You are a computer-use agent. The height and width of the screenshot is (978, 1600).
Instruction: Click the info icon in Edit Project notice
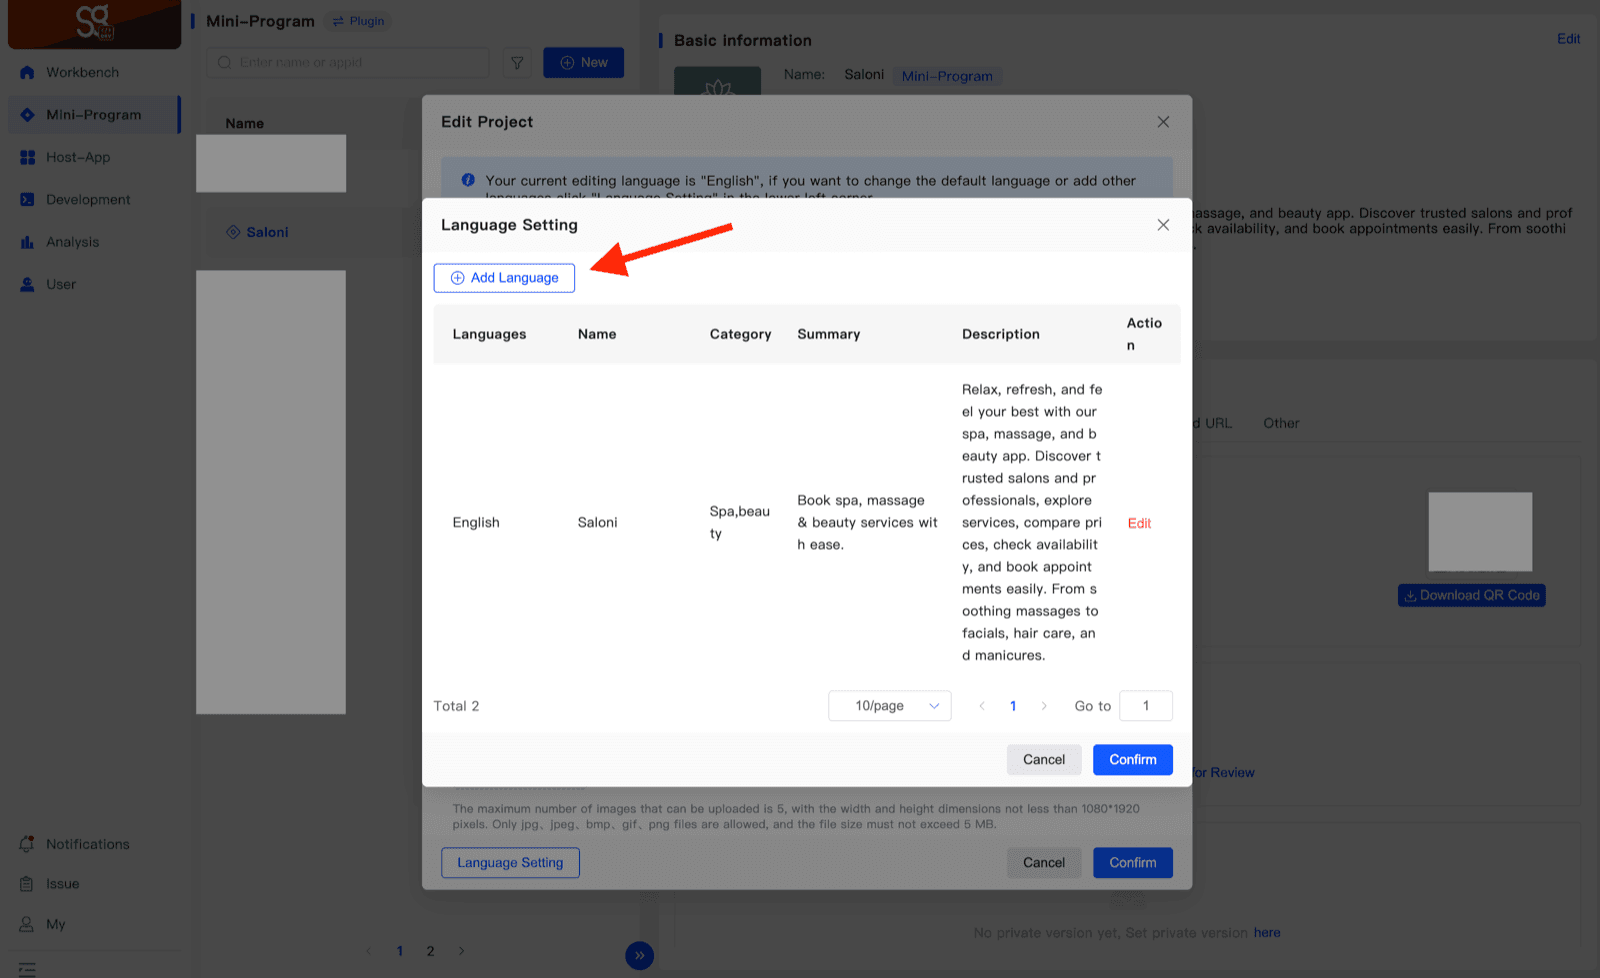point(468,181)
